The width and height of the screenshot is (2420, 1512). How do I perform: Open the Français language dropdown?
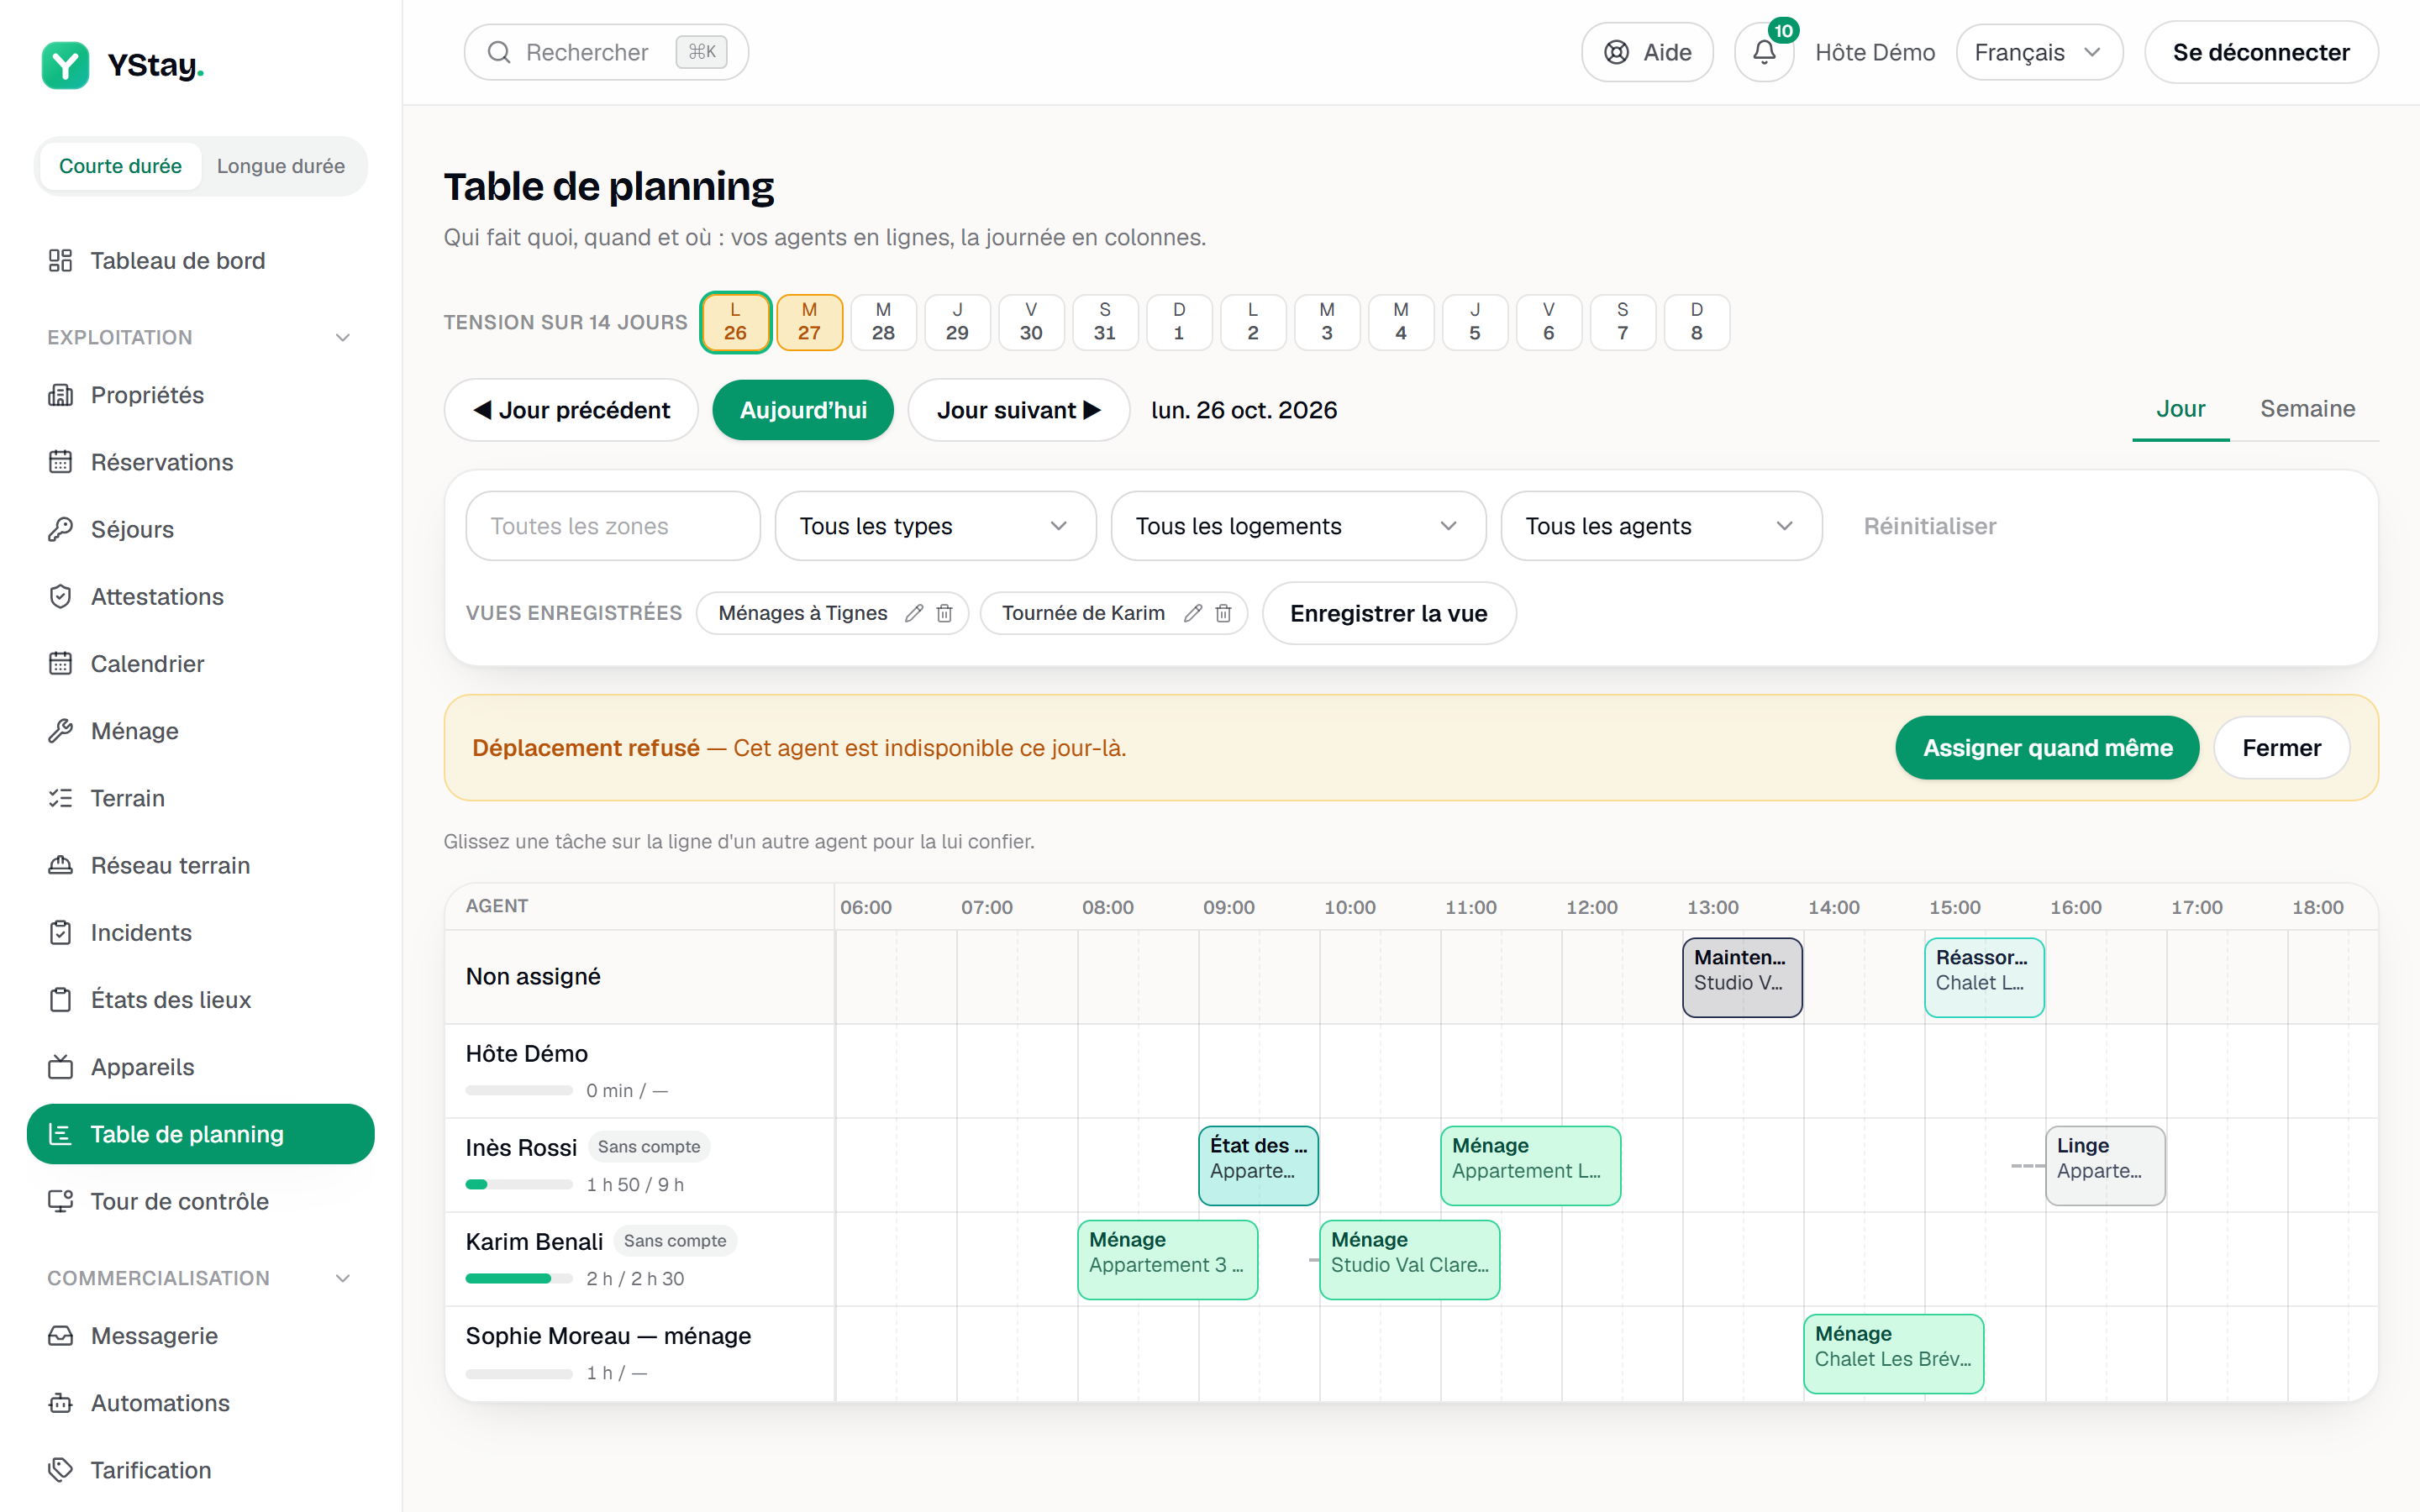coord(2039,52)
